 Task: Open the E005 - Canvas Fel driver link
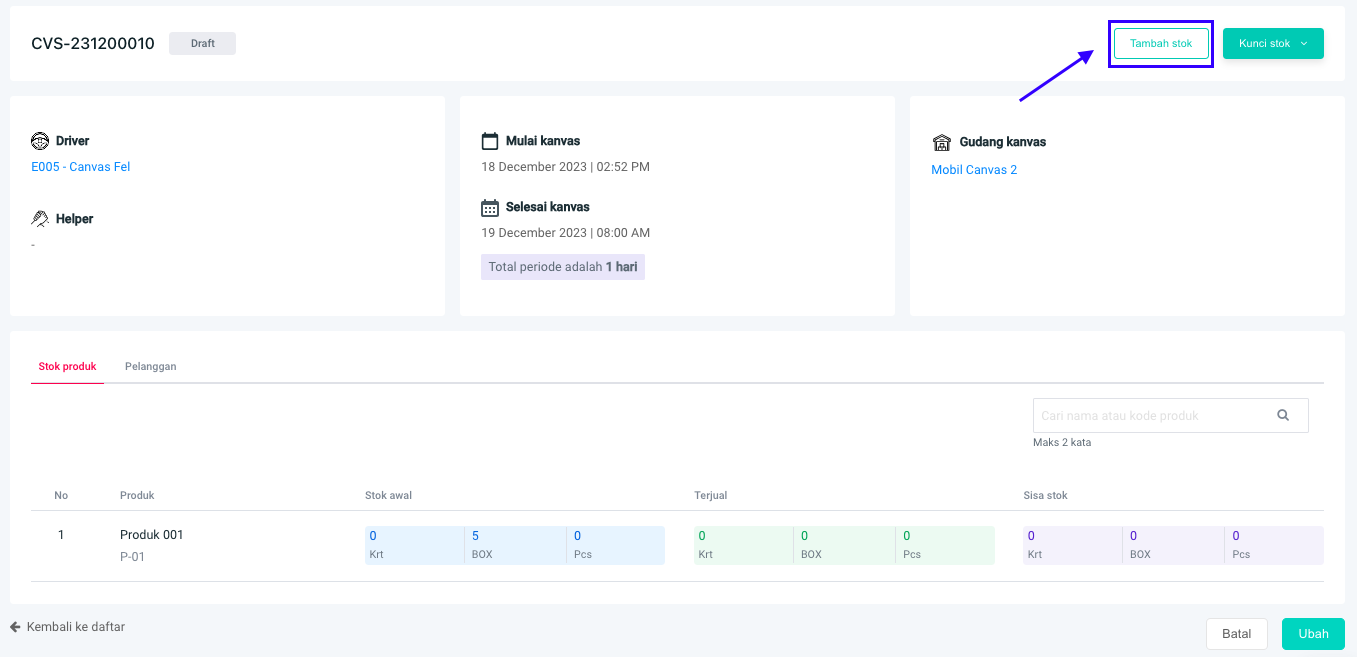pos(81,167)
